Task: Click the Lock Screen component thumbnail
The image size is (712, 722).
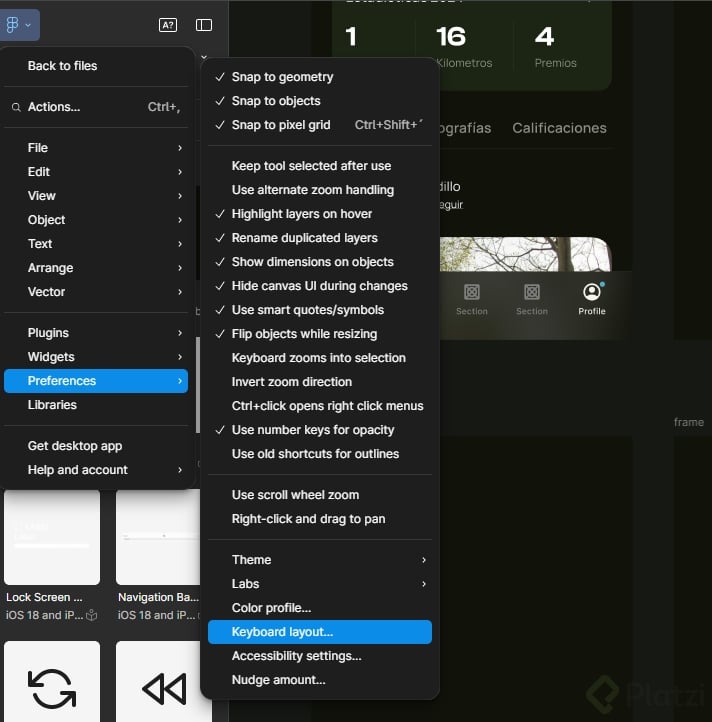Action: tap(52, 537)
